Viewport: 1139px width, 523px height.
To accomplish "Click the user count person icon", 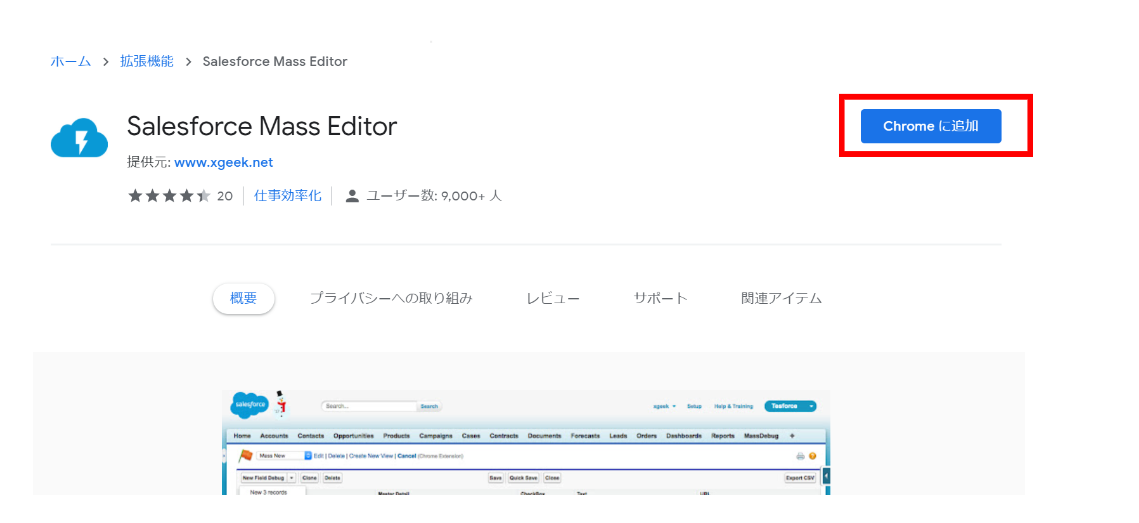I will tap(352, 195).
